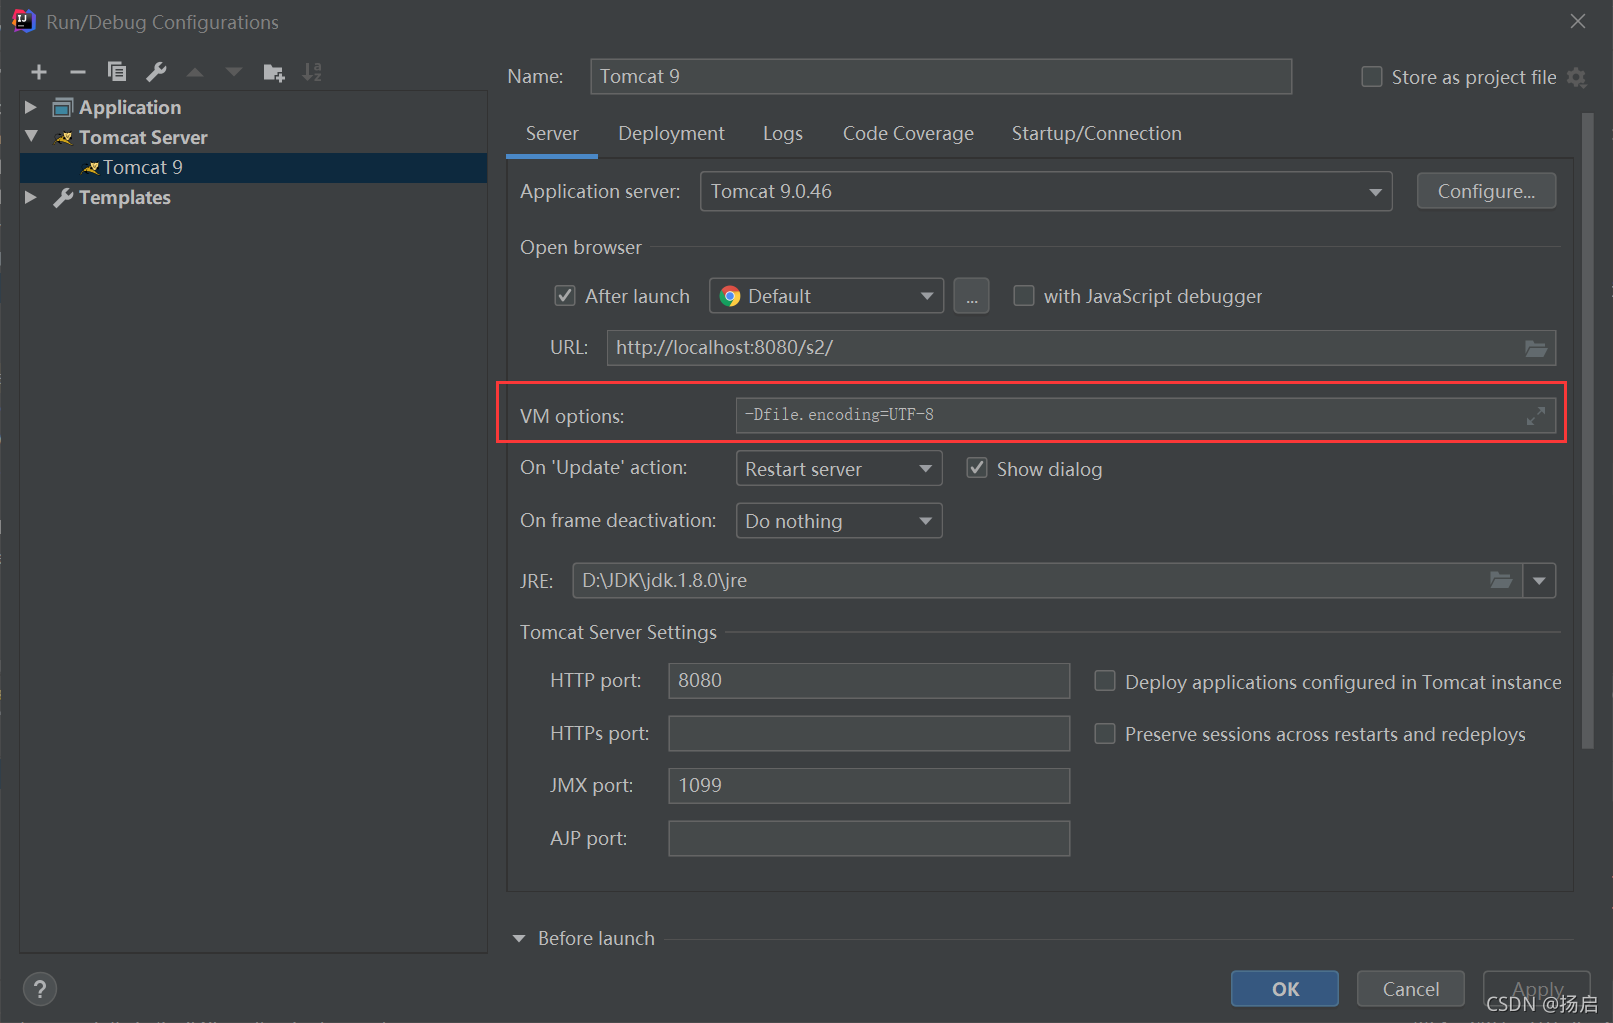The height and width of the screenshot is (1023, 1613).
Task: Click the JMX port field 1099
Action: tap(869, 786)
